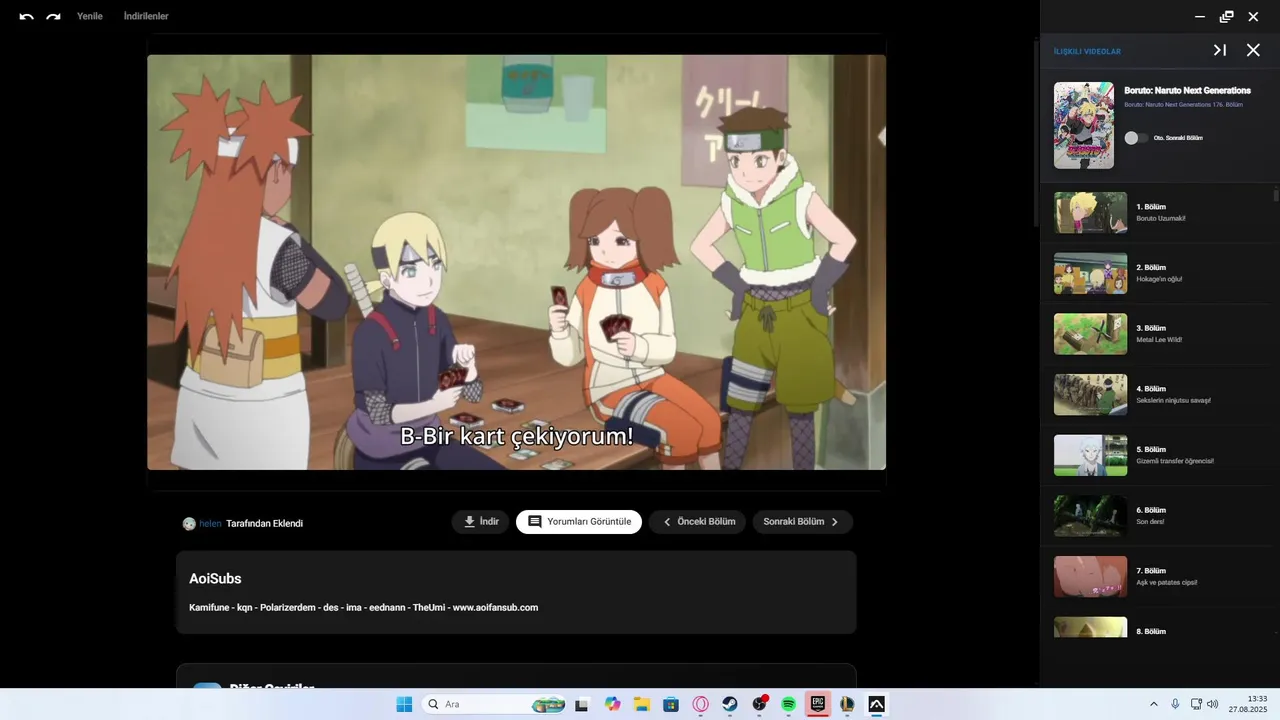Image resolution: width=1280 pixels, height=720 pixels.
Task: Open the Boruto series poster thumbnail
Action: [1084, 125]
